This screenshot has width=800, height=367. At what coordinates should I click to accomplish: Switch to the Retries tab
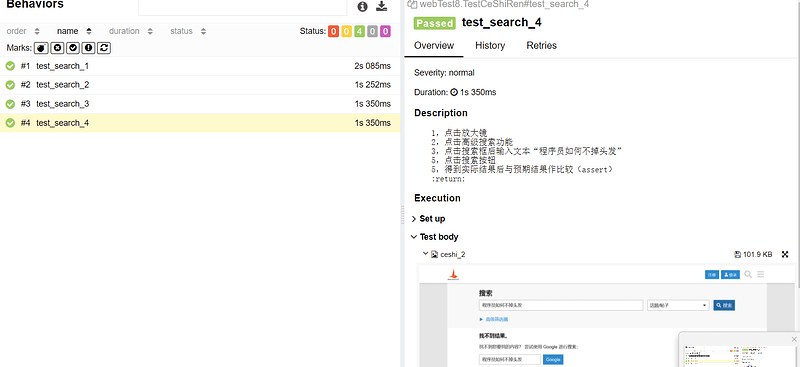pyautogui.click(x=541, y=45)
